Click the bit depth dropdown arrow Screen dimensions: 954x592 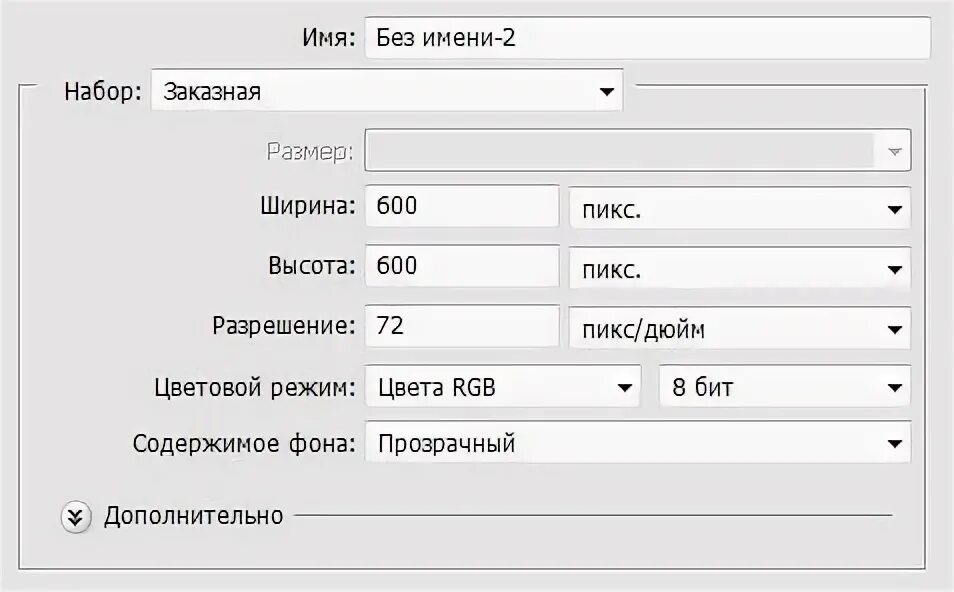(896, 386)
